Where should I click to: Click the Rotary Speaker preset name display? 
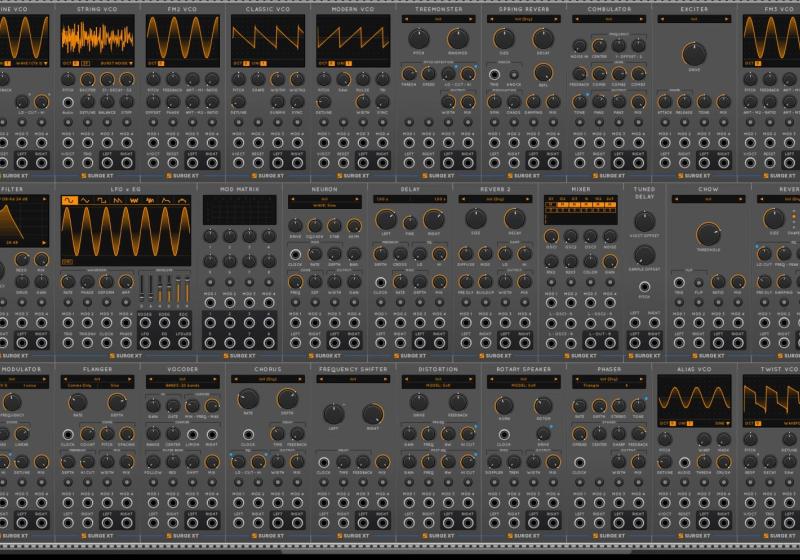(523, 379)
